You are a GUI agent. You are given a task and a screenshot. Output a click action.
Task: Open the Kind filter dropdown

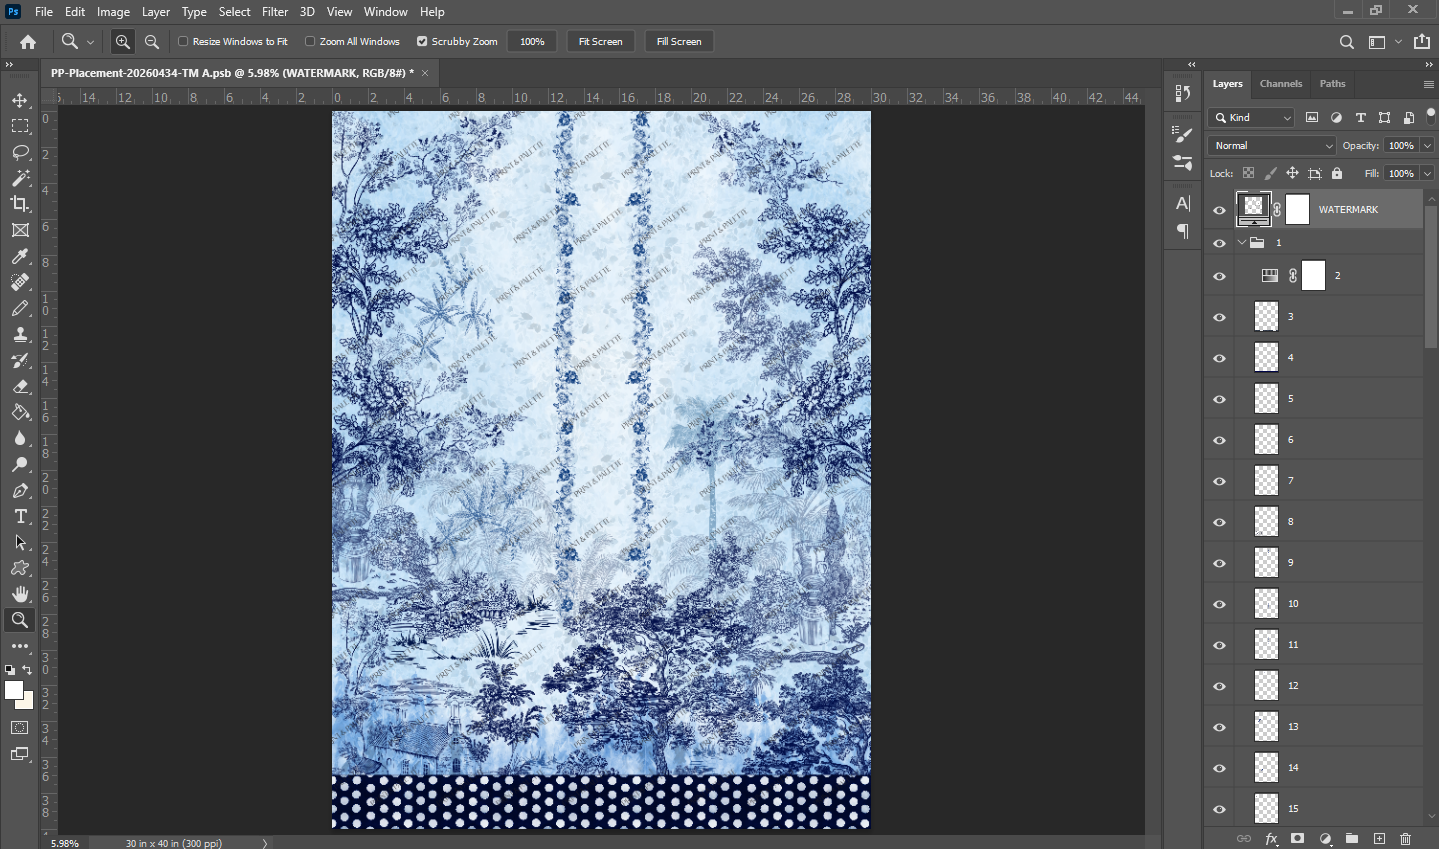pos(1252,118)
